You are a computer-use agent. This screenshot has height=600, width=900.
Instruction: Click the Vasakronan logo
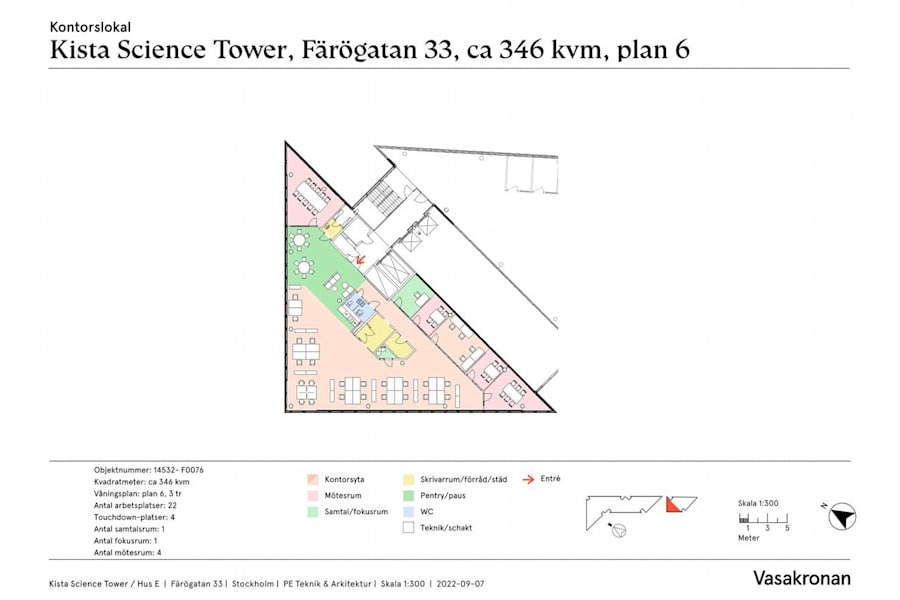[802, 578]
